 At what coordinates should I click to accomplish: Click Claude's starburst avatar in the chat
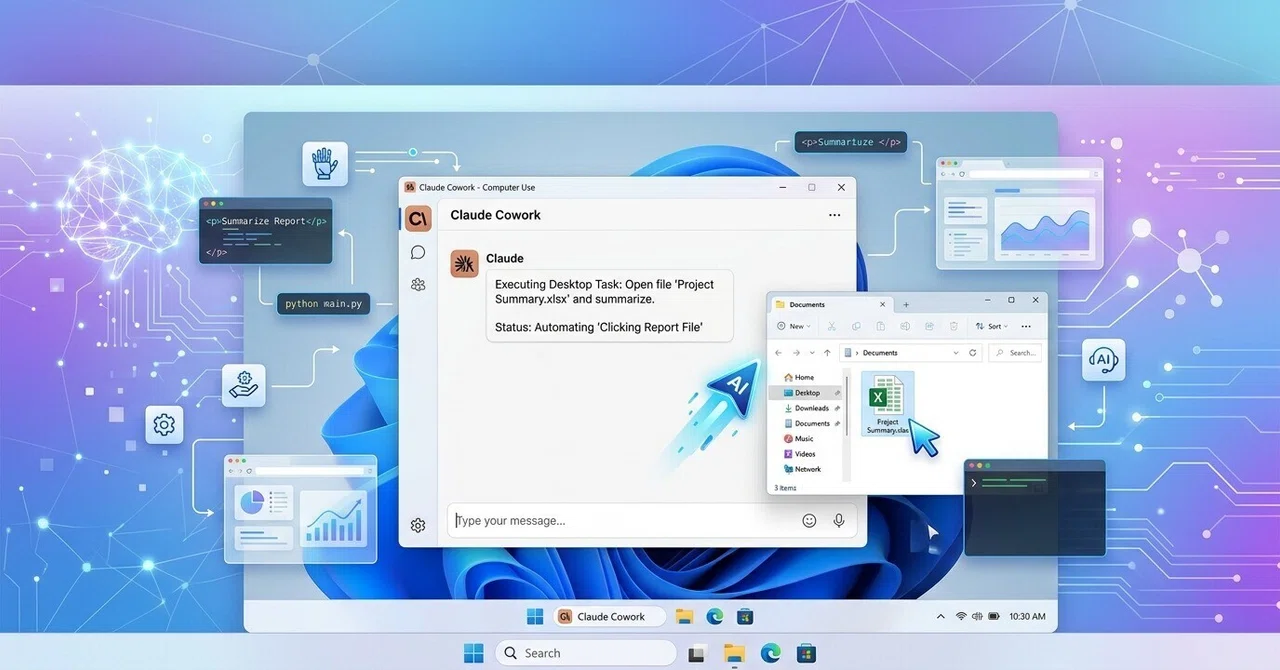[x=464, y=263]
